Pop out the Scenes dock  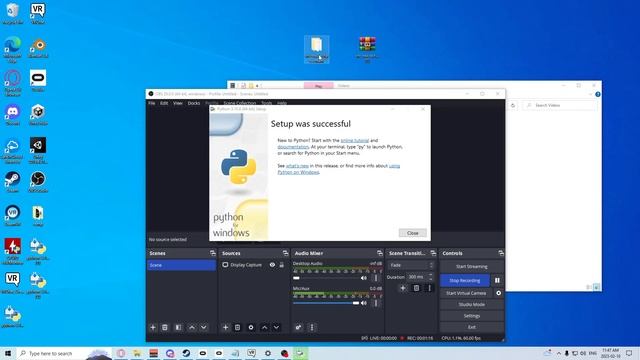point(213,253)
